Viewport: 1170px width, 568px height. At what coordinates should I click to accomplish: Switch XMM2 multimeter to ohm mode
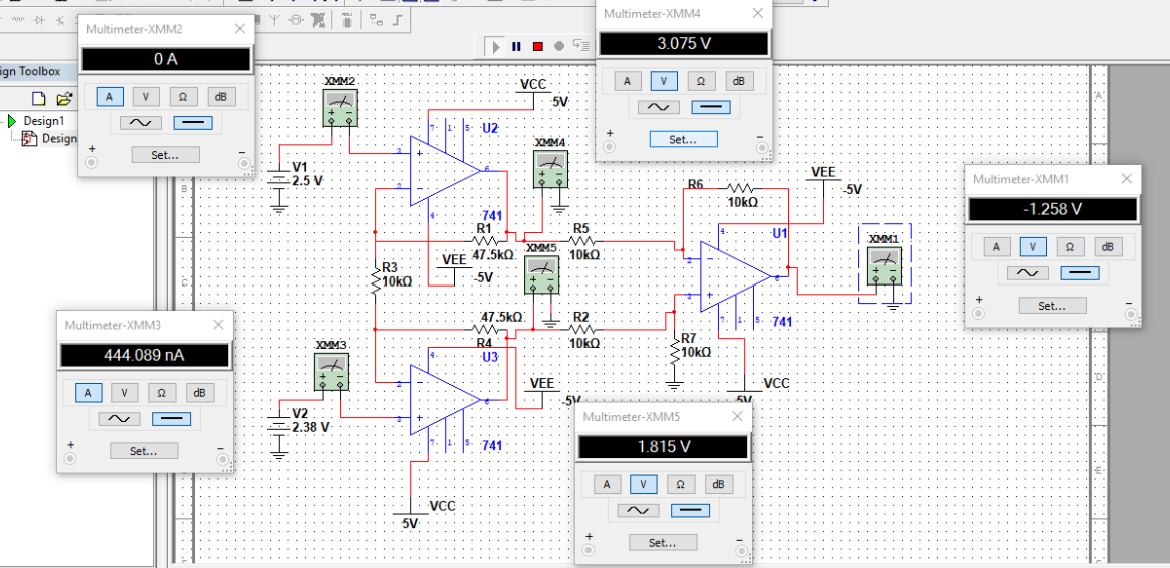[183, 96]
